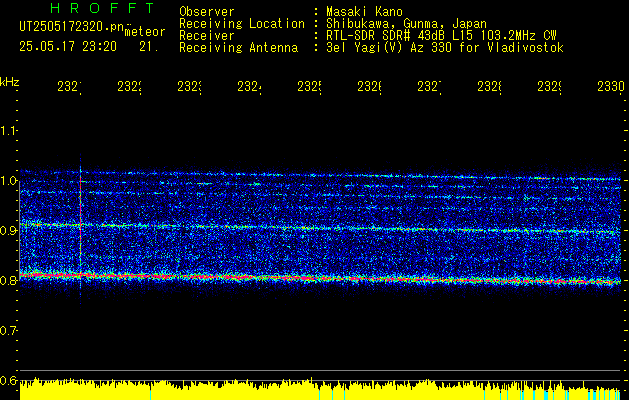
Task: Click the '21.' value beside timestamp
Action: (x=149, y=47)
